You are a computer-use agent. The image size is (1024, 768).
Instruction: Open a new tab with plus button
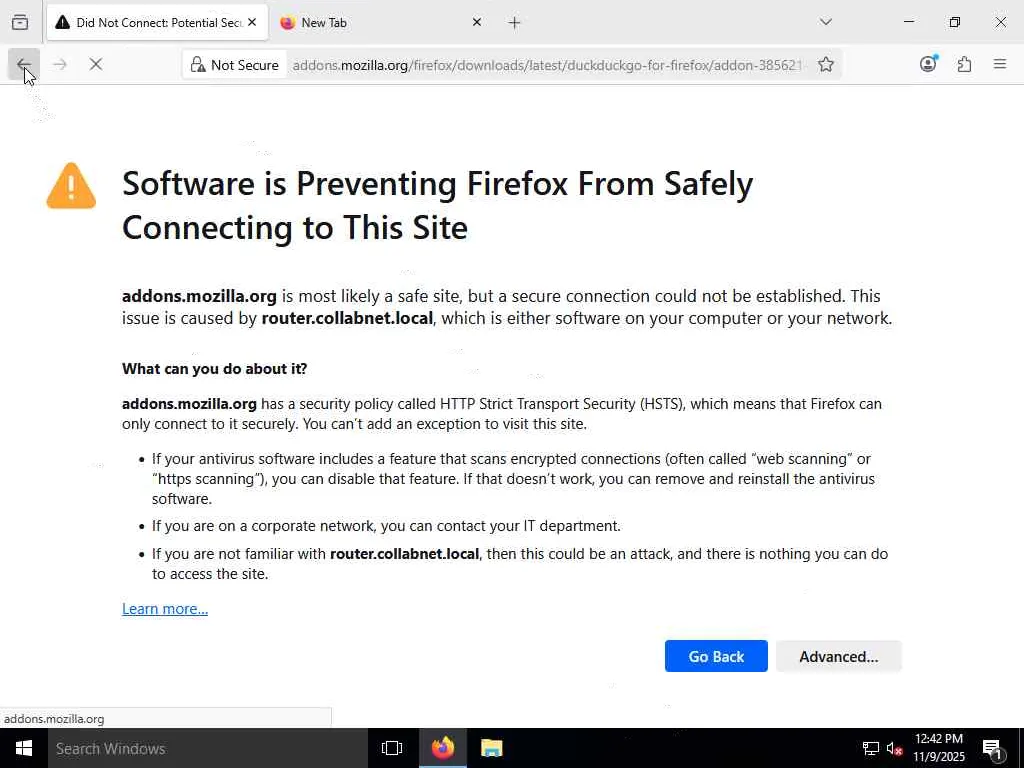(514, 22)
